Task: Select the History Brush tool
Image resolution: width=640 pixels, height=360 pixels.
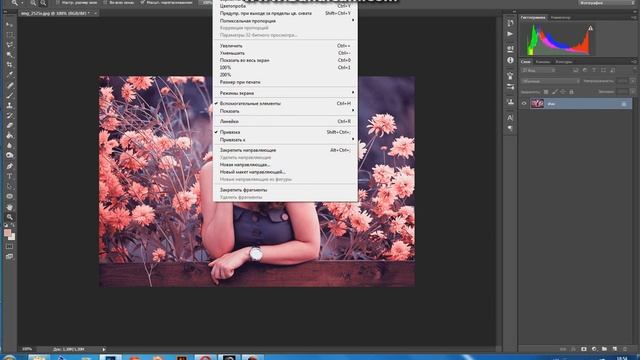Action: click(9, 116)
